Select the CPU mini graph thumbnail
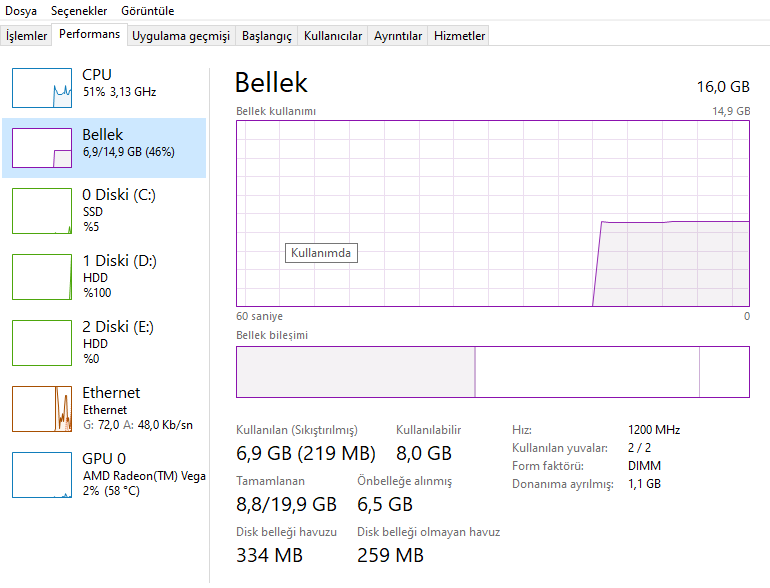Screen dimensions: 770x588 (x=42, y=88)
